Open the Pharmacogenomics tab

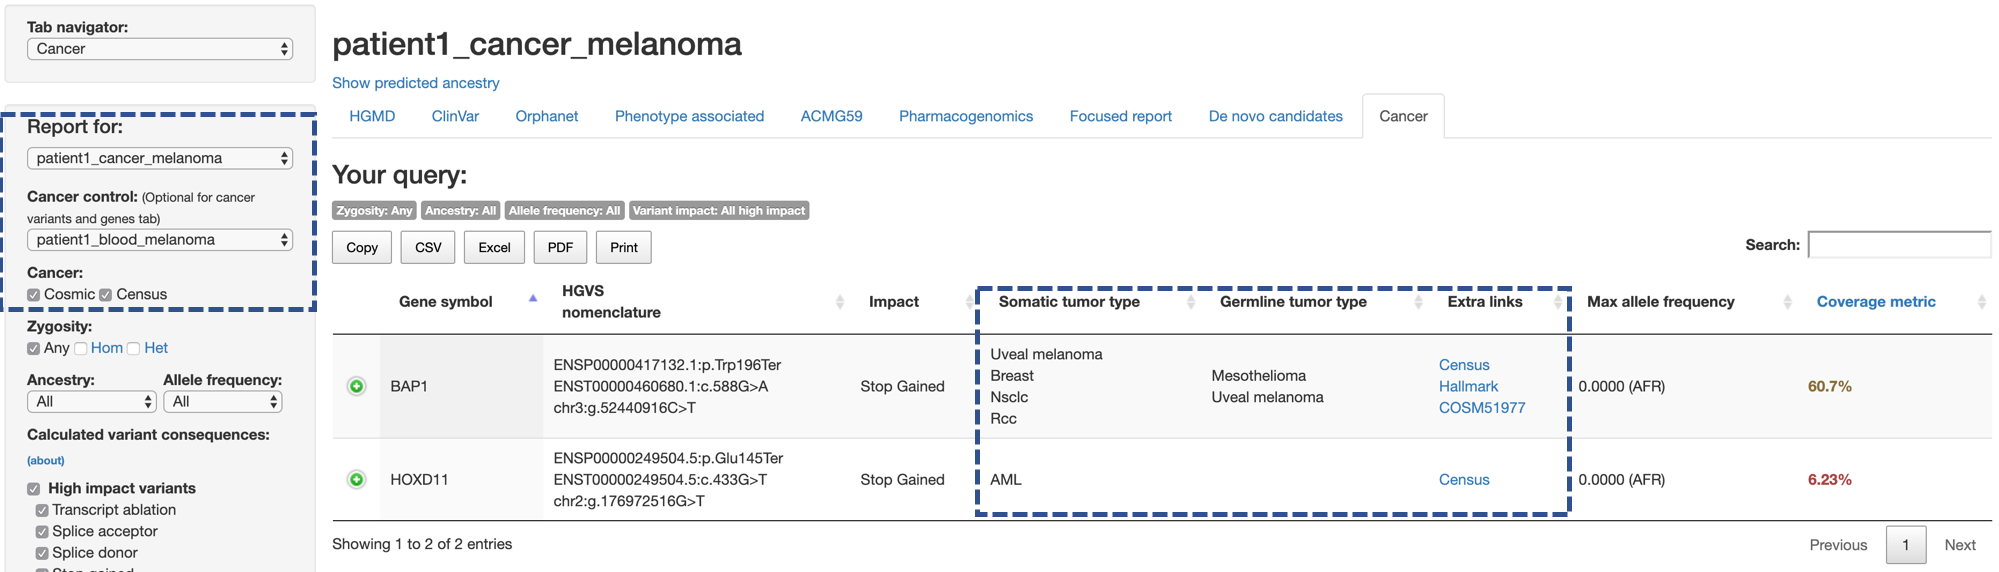point(966,116)
